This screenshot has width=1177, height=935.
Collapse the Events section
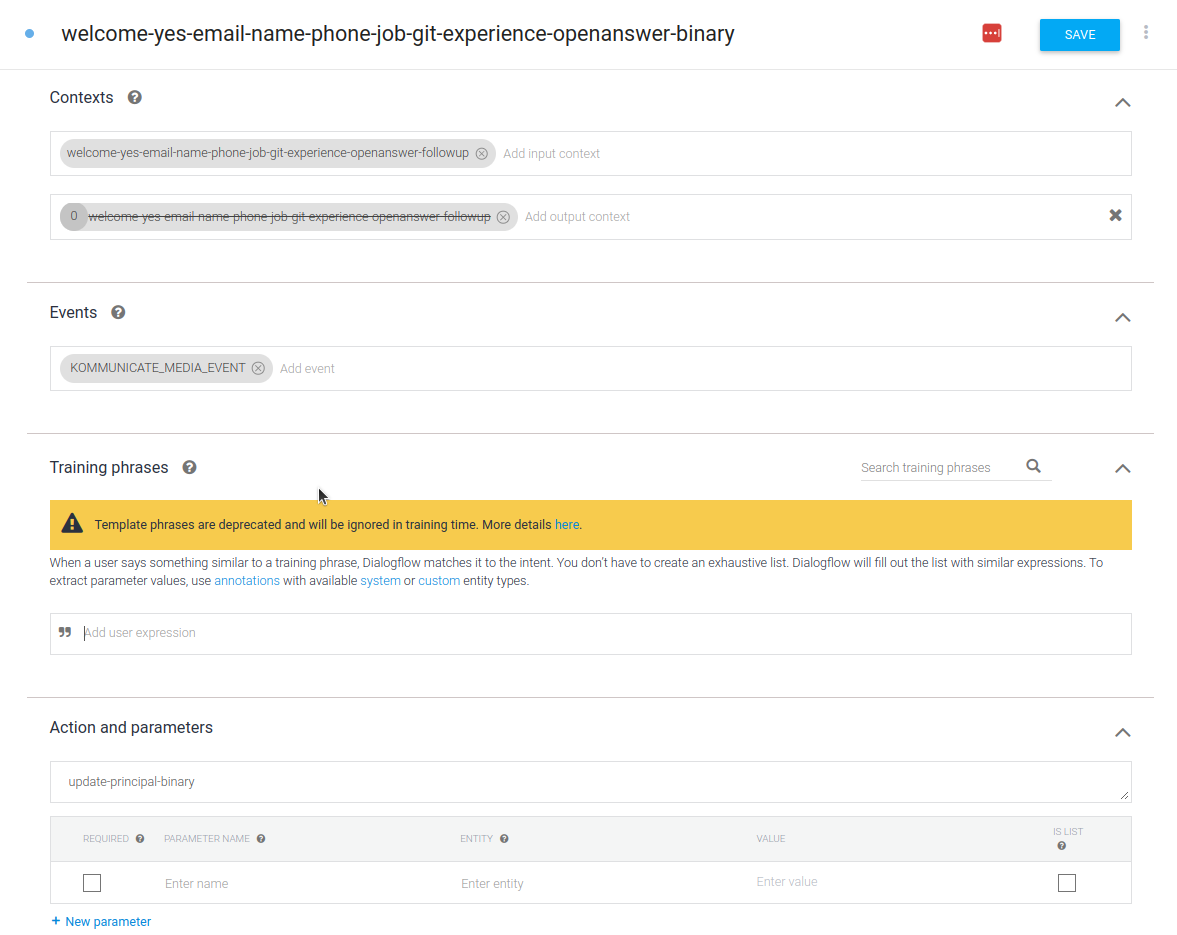coord(1122,318)
